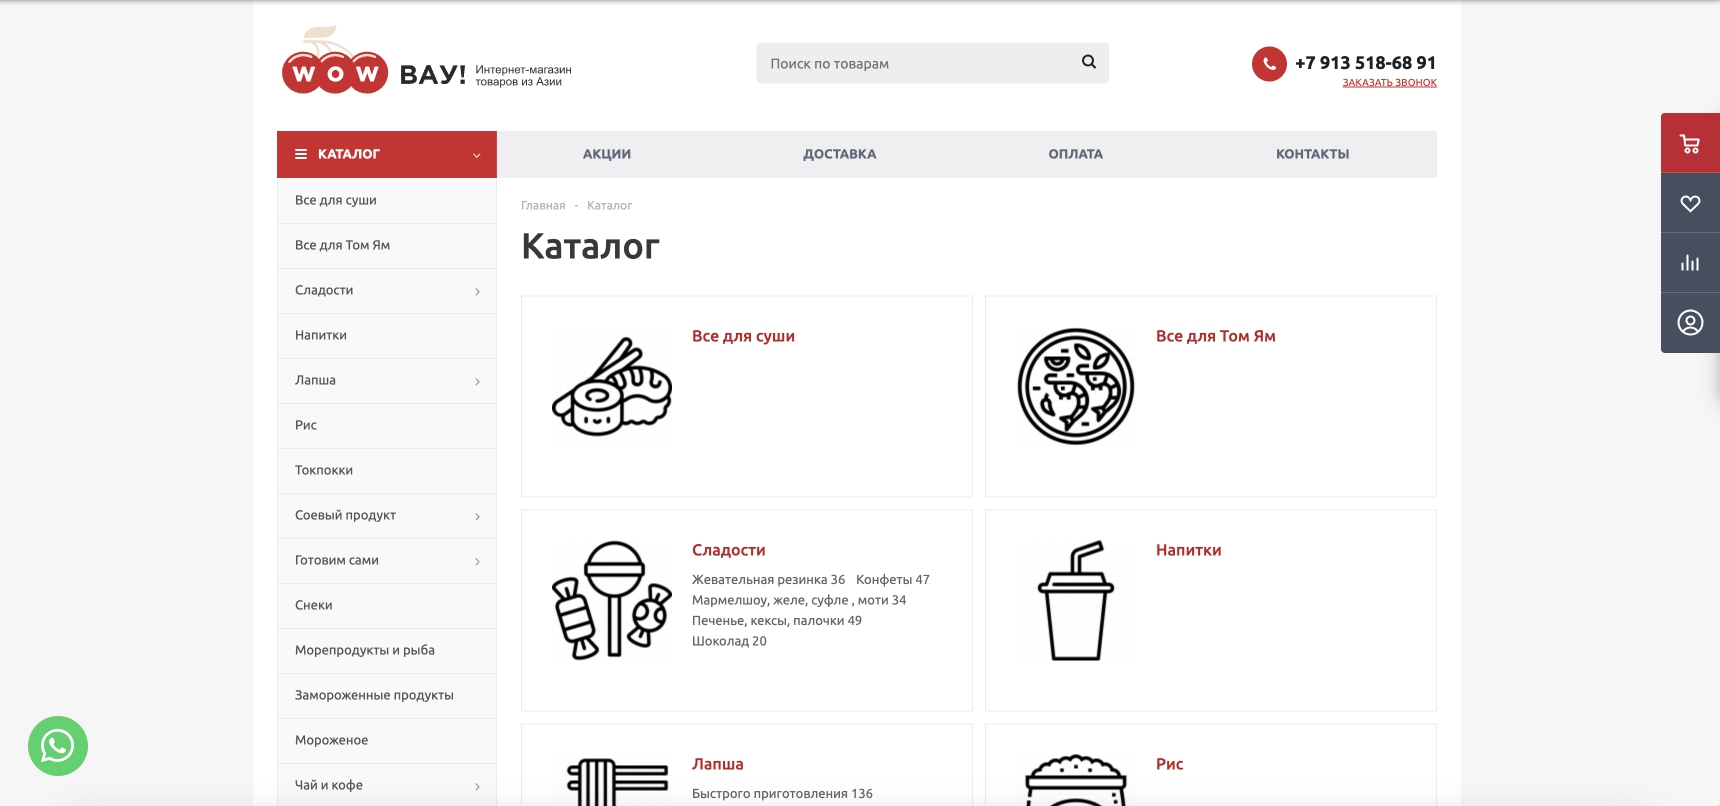Open Мармелшоу, желе, суфле, моти subcategory
Screen dimensions: 1720x806
pos(799,600)
